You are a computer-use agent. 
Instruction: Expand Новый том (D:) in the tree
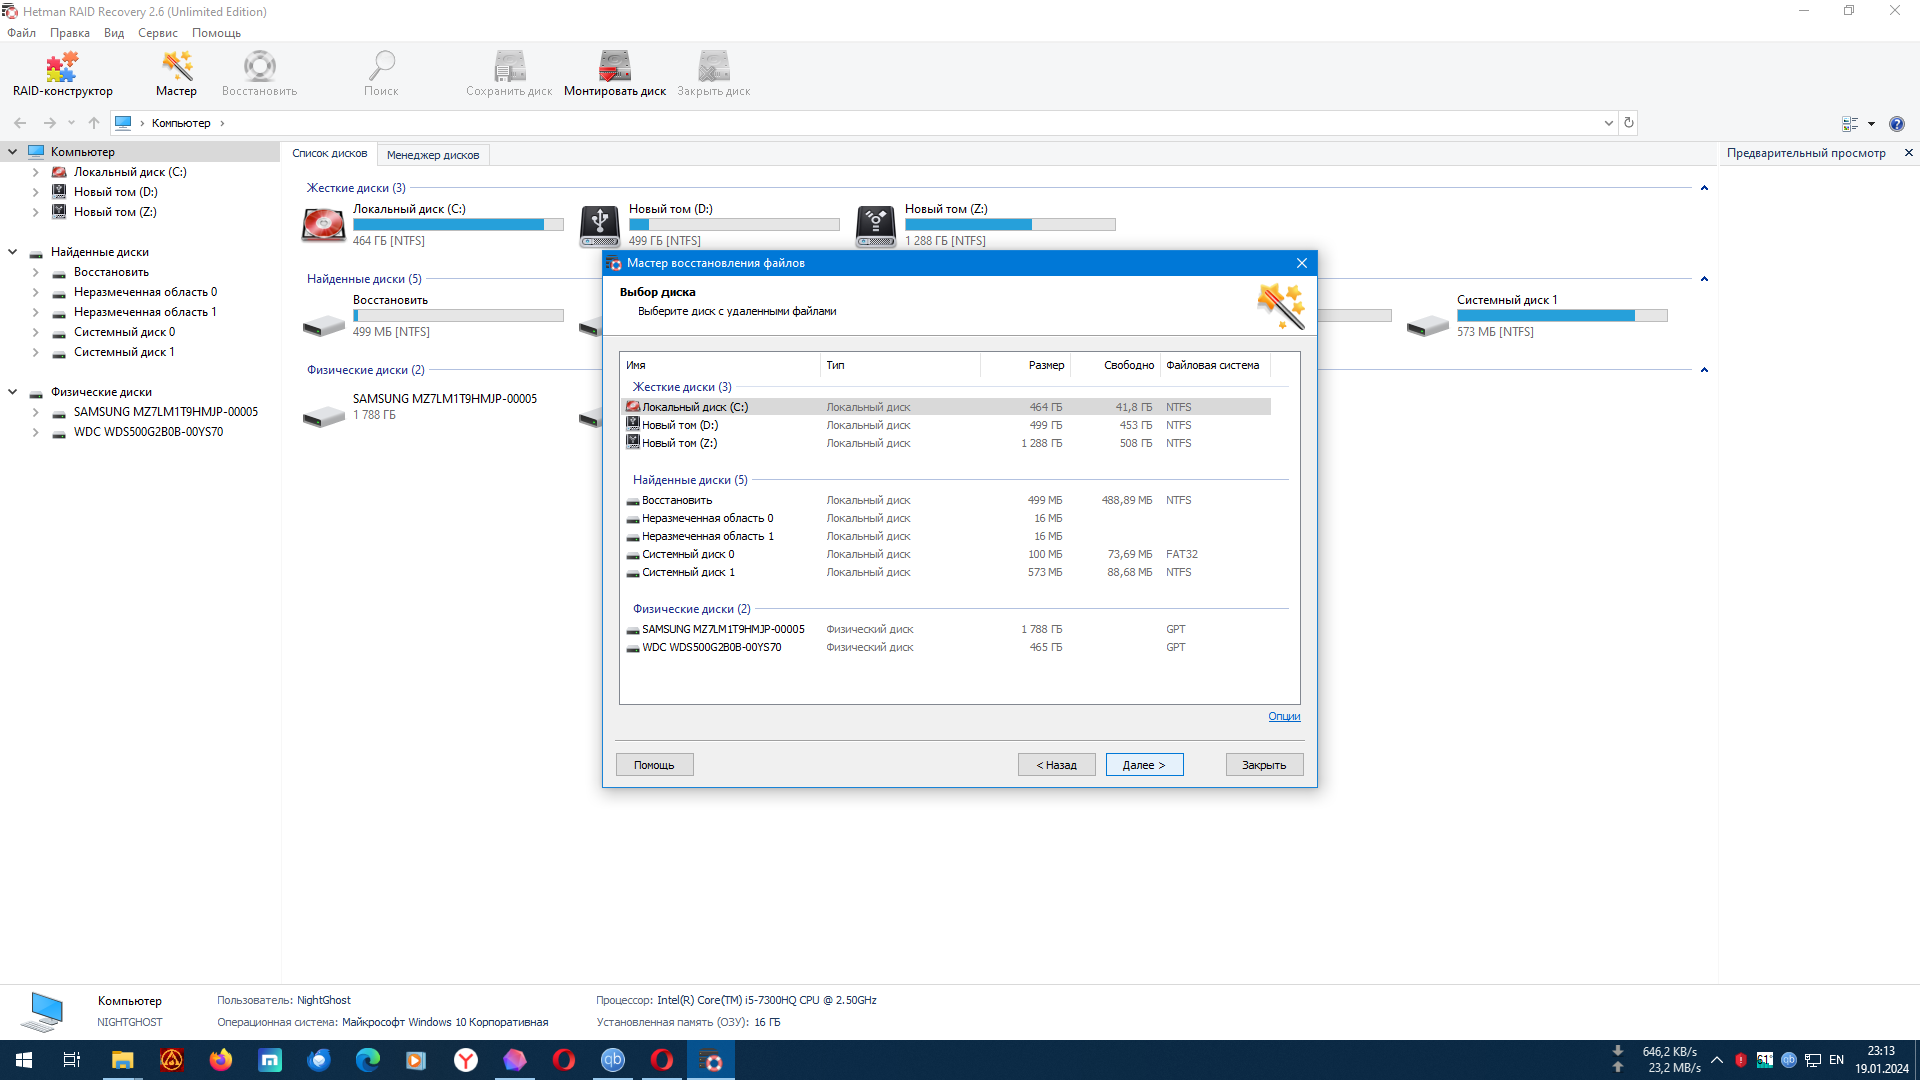[x=36, y=192]
